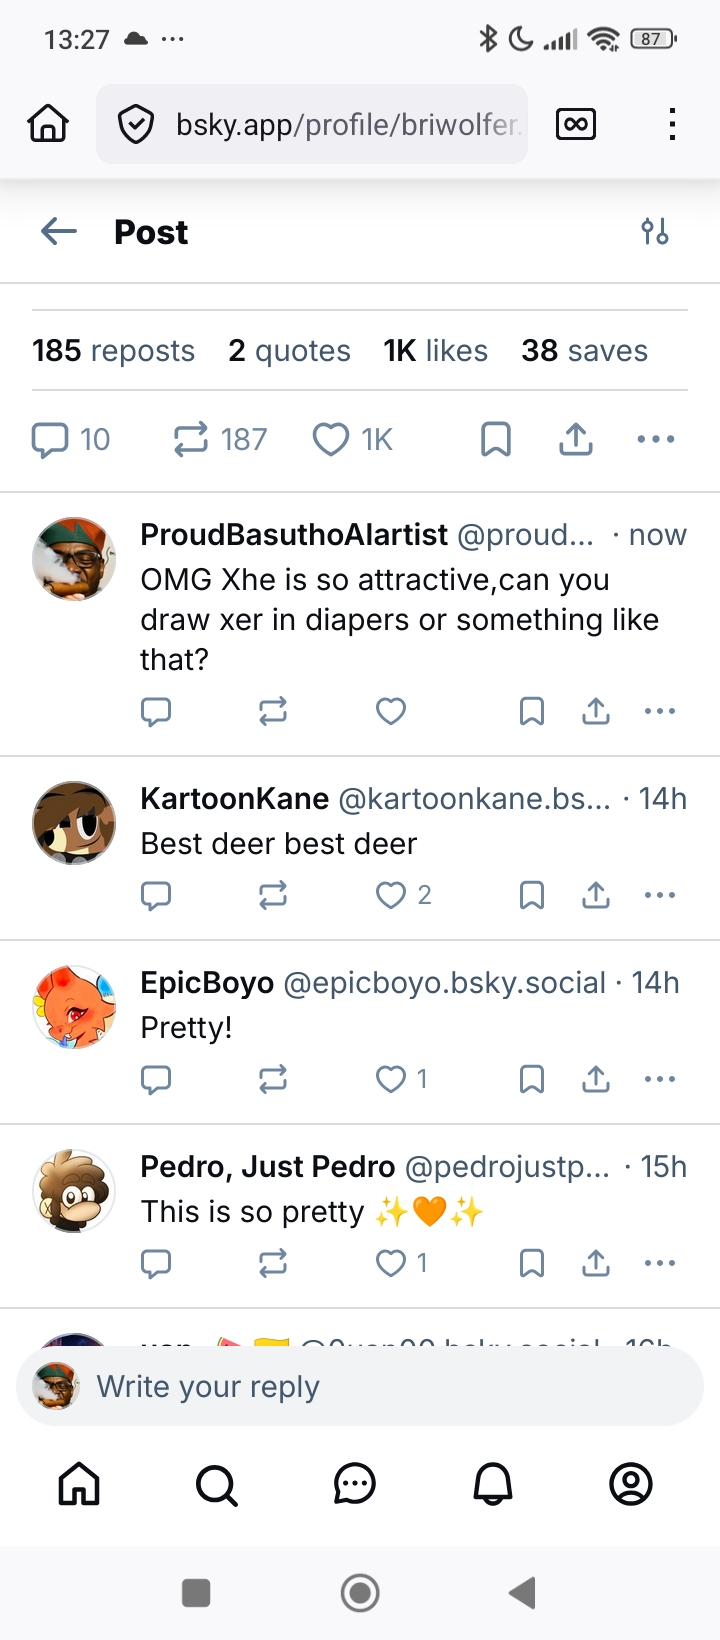The width and height of the screenshot is (720, 1640).
Task: Open the Search tab in bottom navigation
Action: (216, 1485)
